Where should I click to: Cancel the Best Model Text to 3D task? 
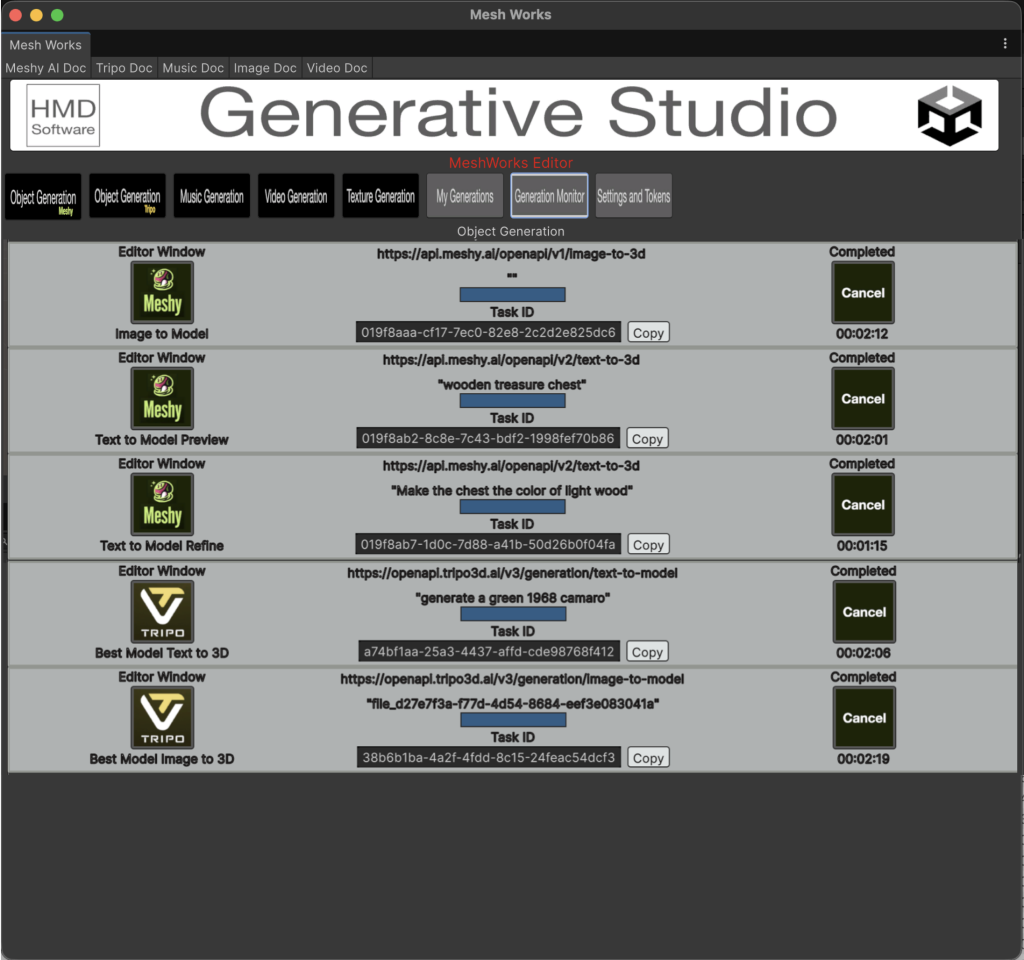coord(864,612)
